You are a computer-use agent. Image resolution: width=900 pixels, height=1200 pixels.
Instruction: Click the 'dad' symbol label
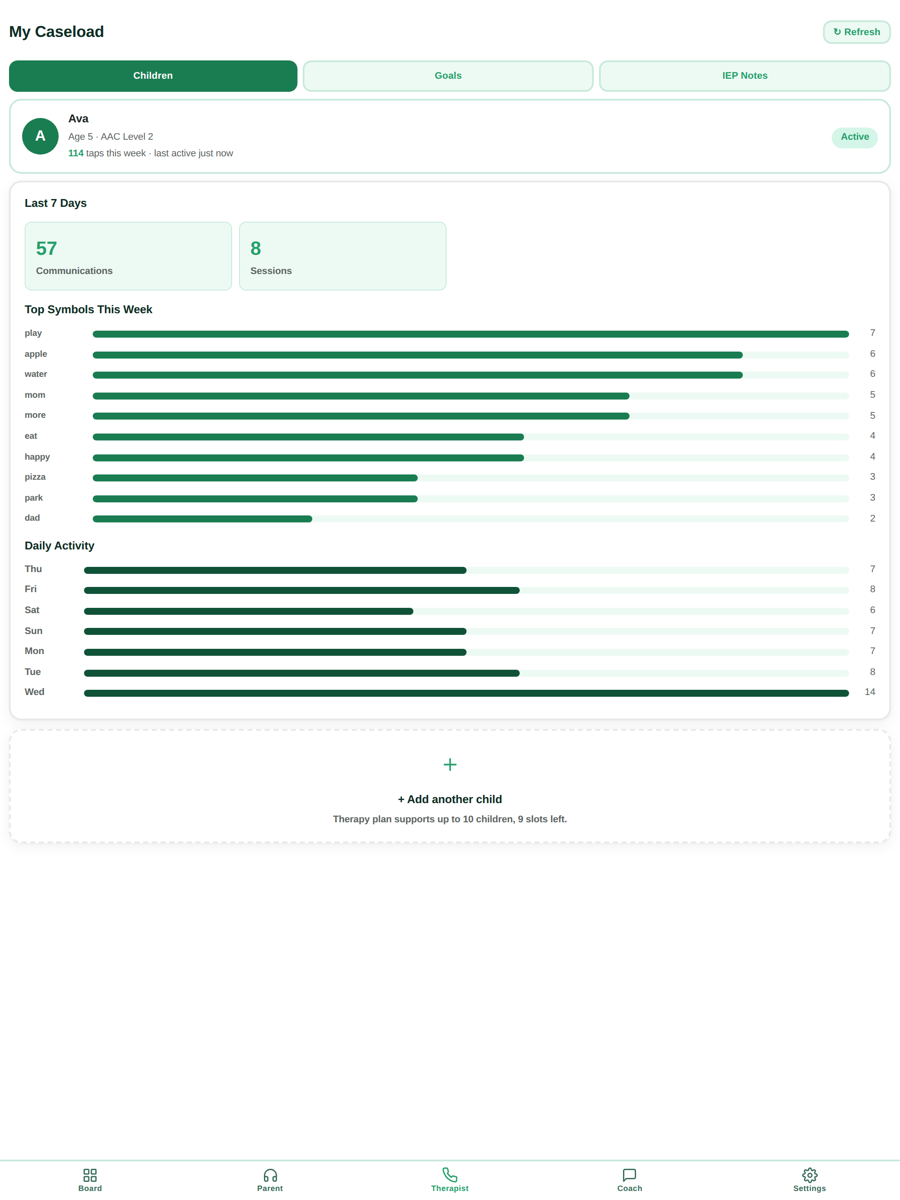coord(32,518)
